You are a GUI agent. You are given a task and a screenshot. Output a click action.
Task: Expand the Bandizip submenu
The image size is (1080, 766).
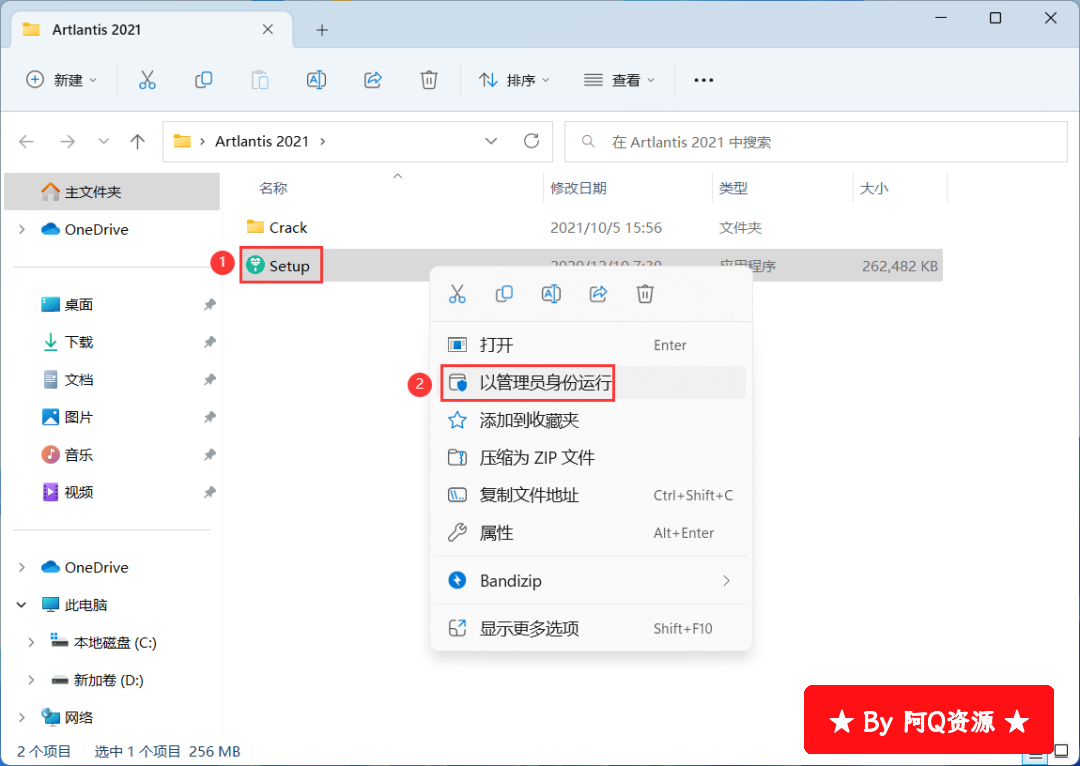pyautogui.click(x=726, y=581)
